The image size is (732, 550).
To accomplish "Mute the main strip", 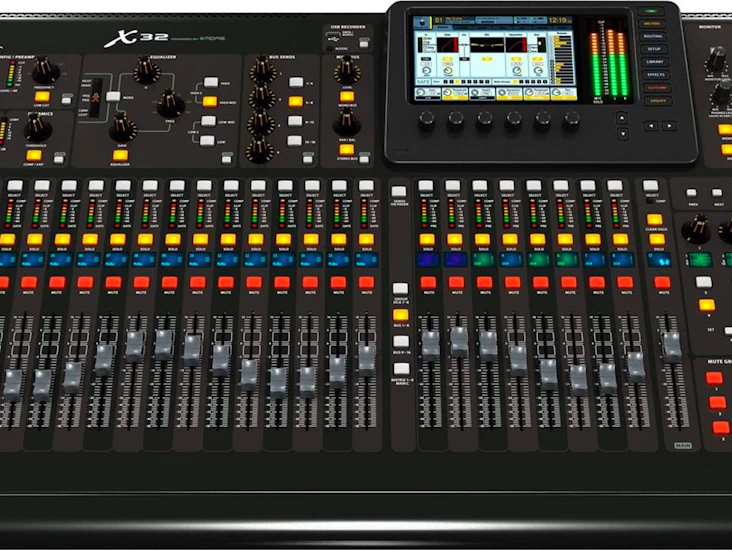I will click(x=662, y=283).
